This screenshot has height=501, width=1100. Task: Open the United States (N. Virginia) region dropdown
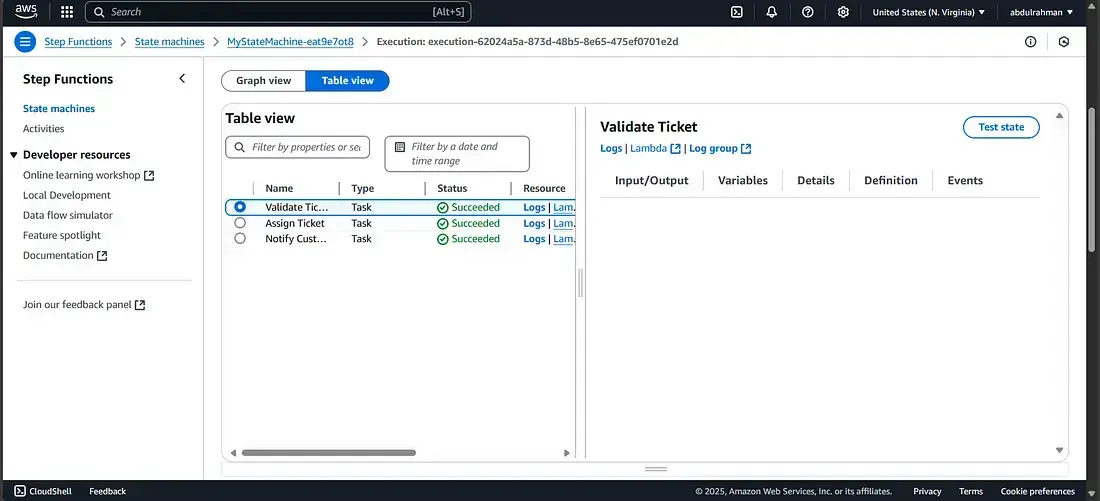(928, 12)
